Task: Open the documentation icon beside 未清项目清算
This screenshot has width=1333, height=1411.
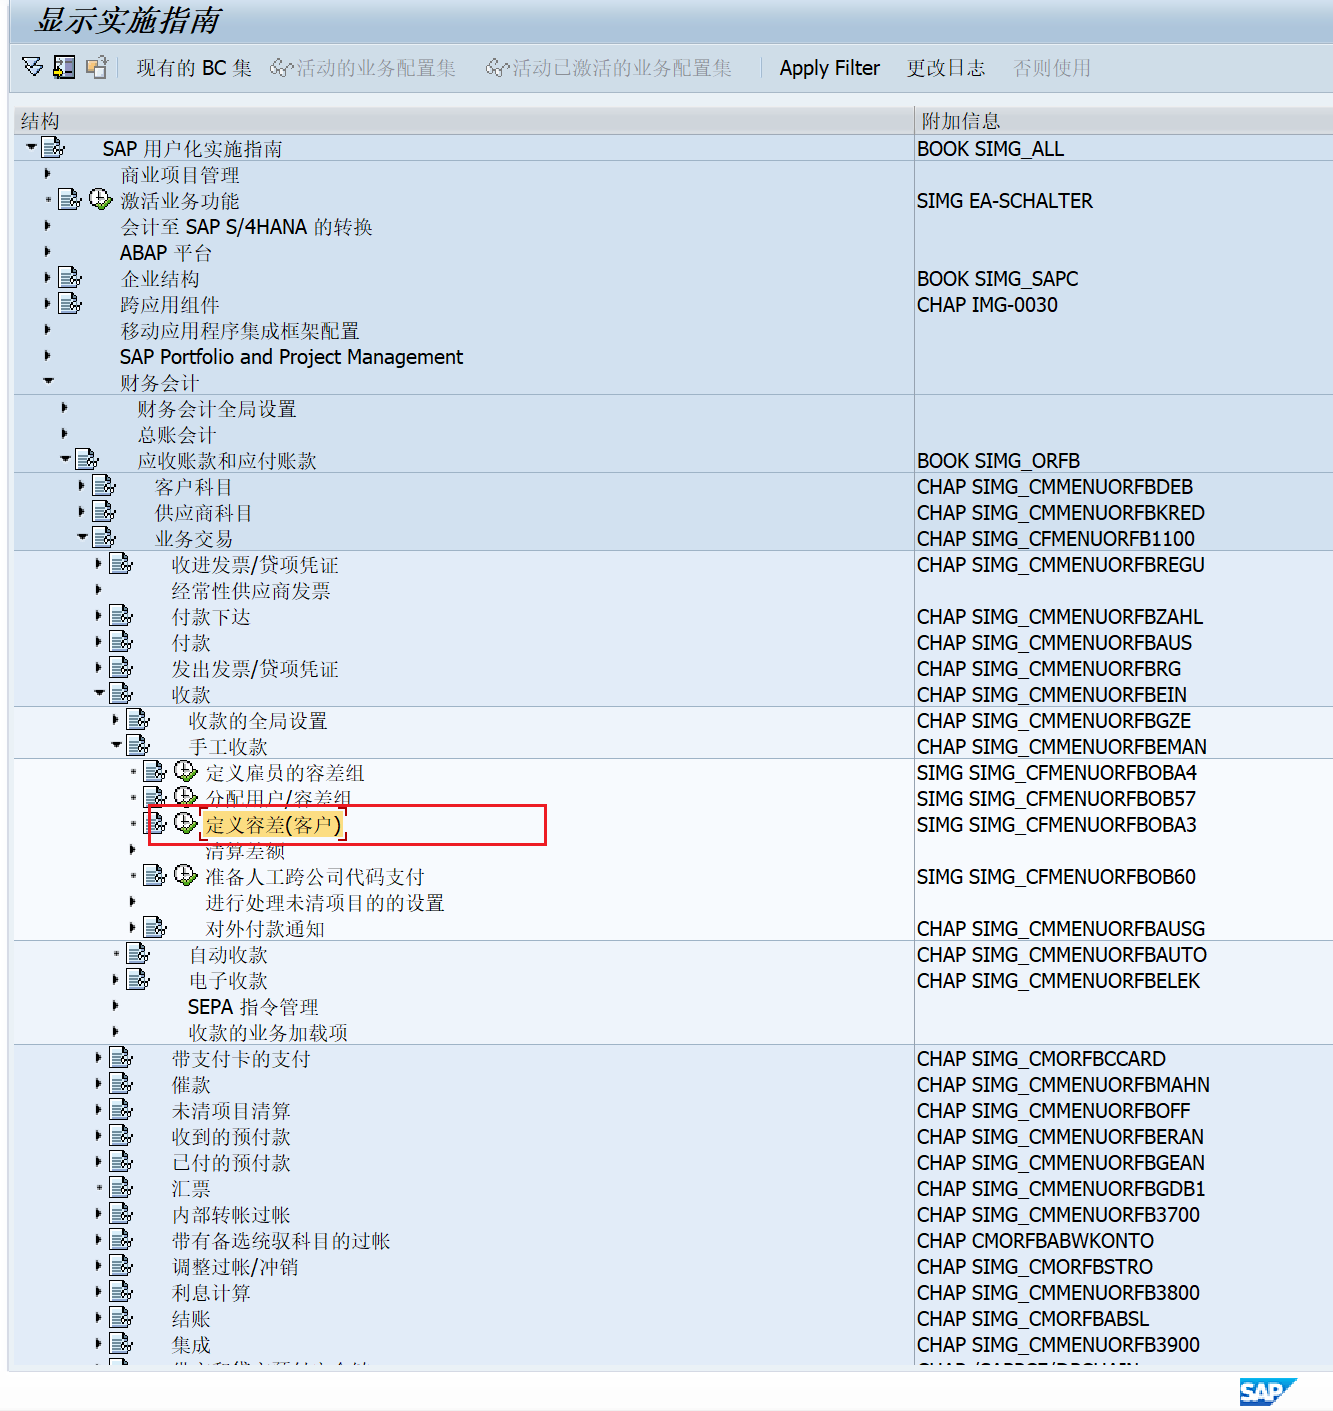Action: pyautogui.click(x=121, y=1110)
